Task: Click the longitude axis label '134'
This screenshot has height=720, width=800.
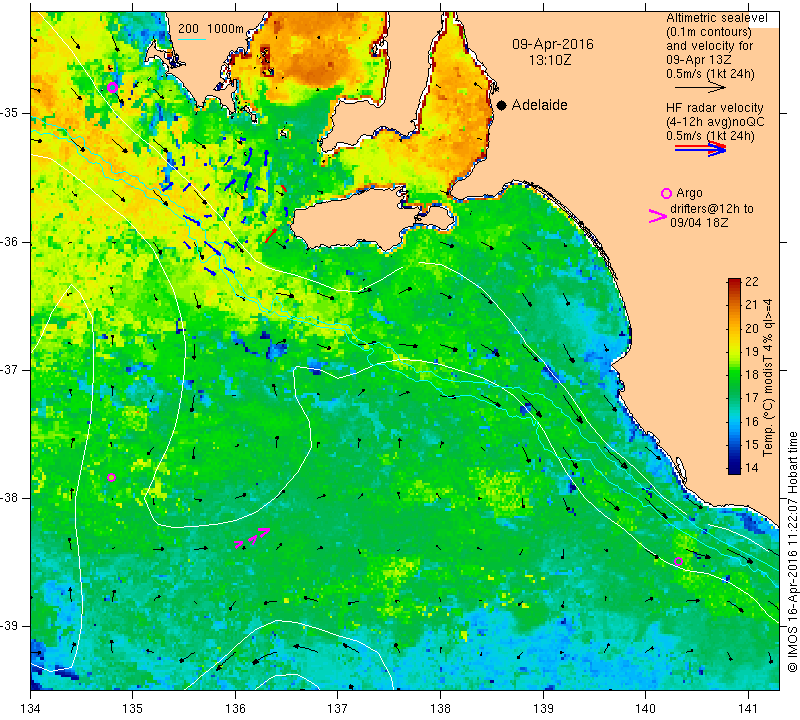Action: [31, 708]
